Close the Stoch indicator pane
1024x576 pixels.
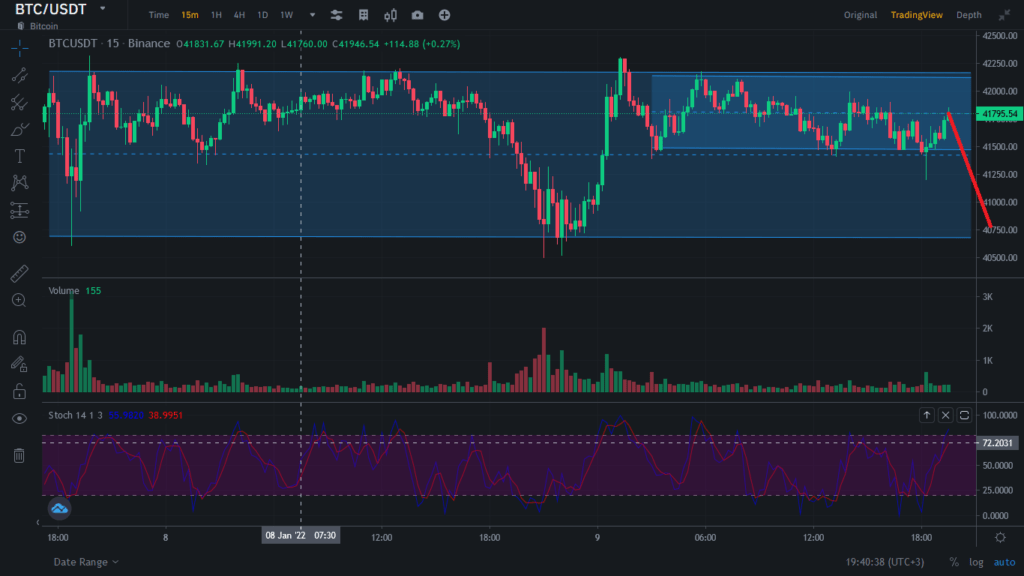pyautogui.click(x=945, y=414)
